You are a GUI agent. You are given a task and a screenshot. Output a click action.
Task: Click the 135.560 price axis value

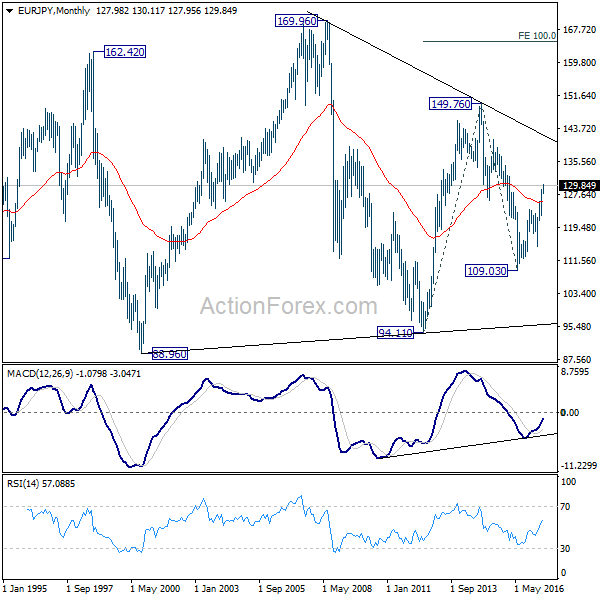pos(579,162)
